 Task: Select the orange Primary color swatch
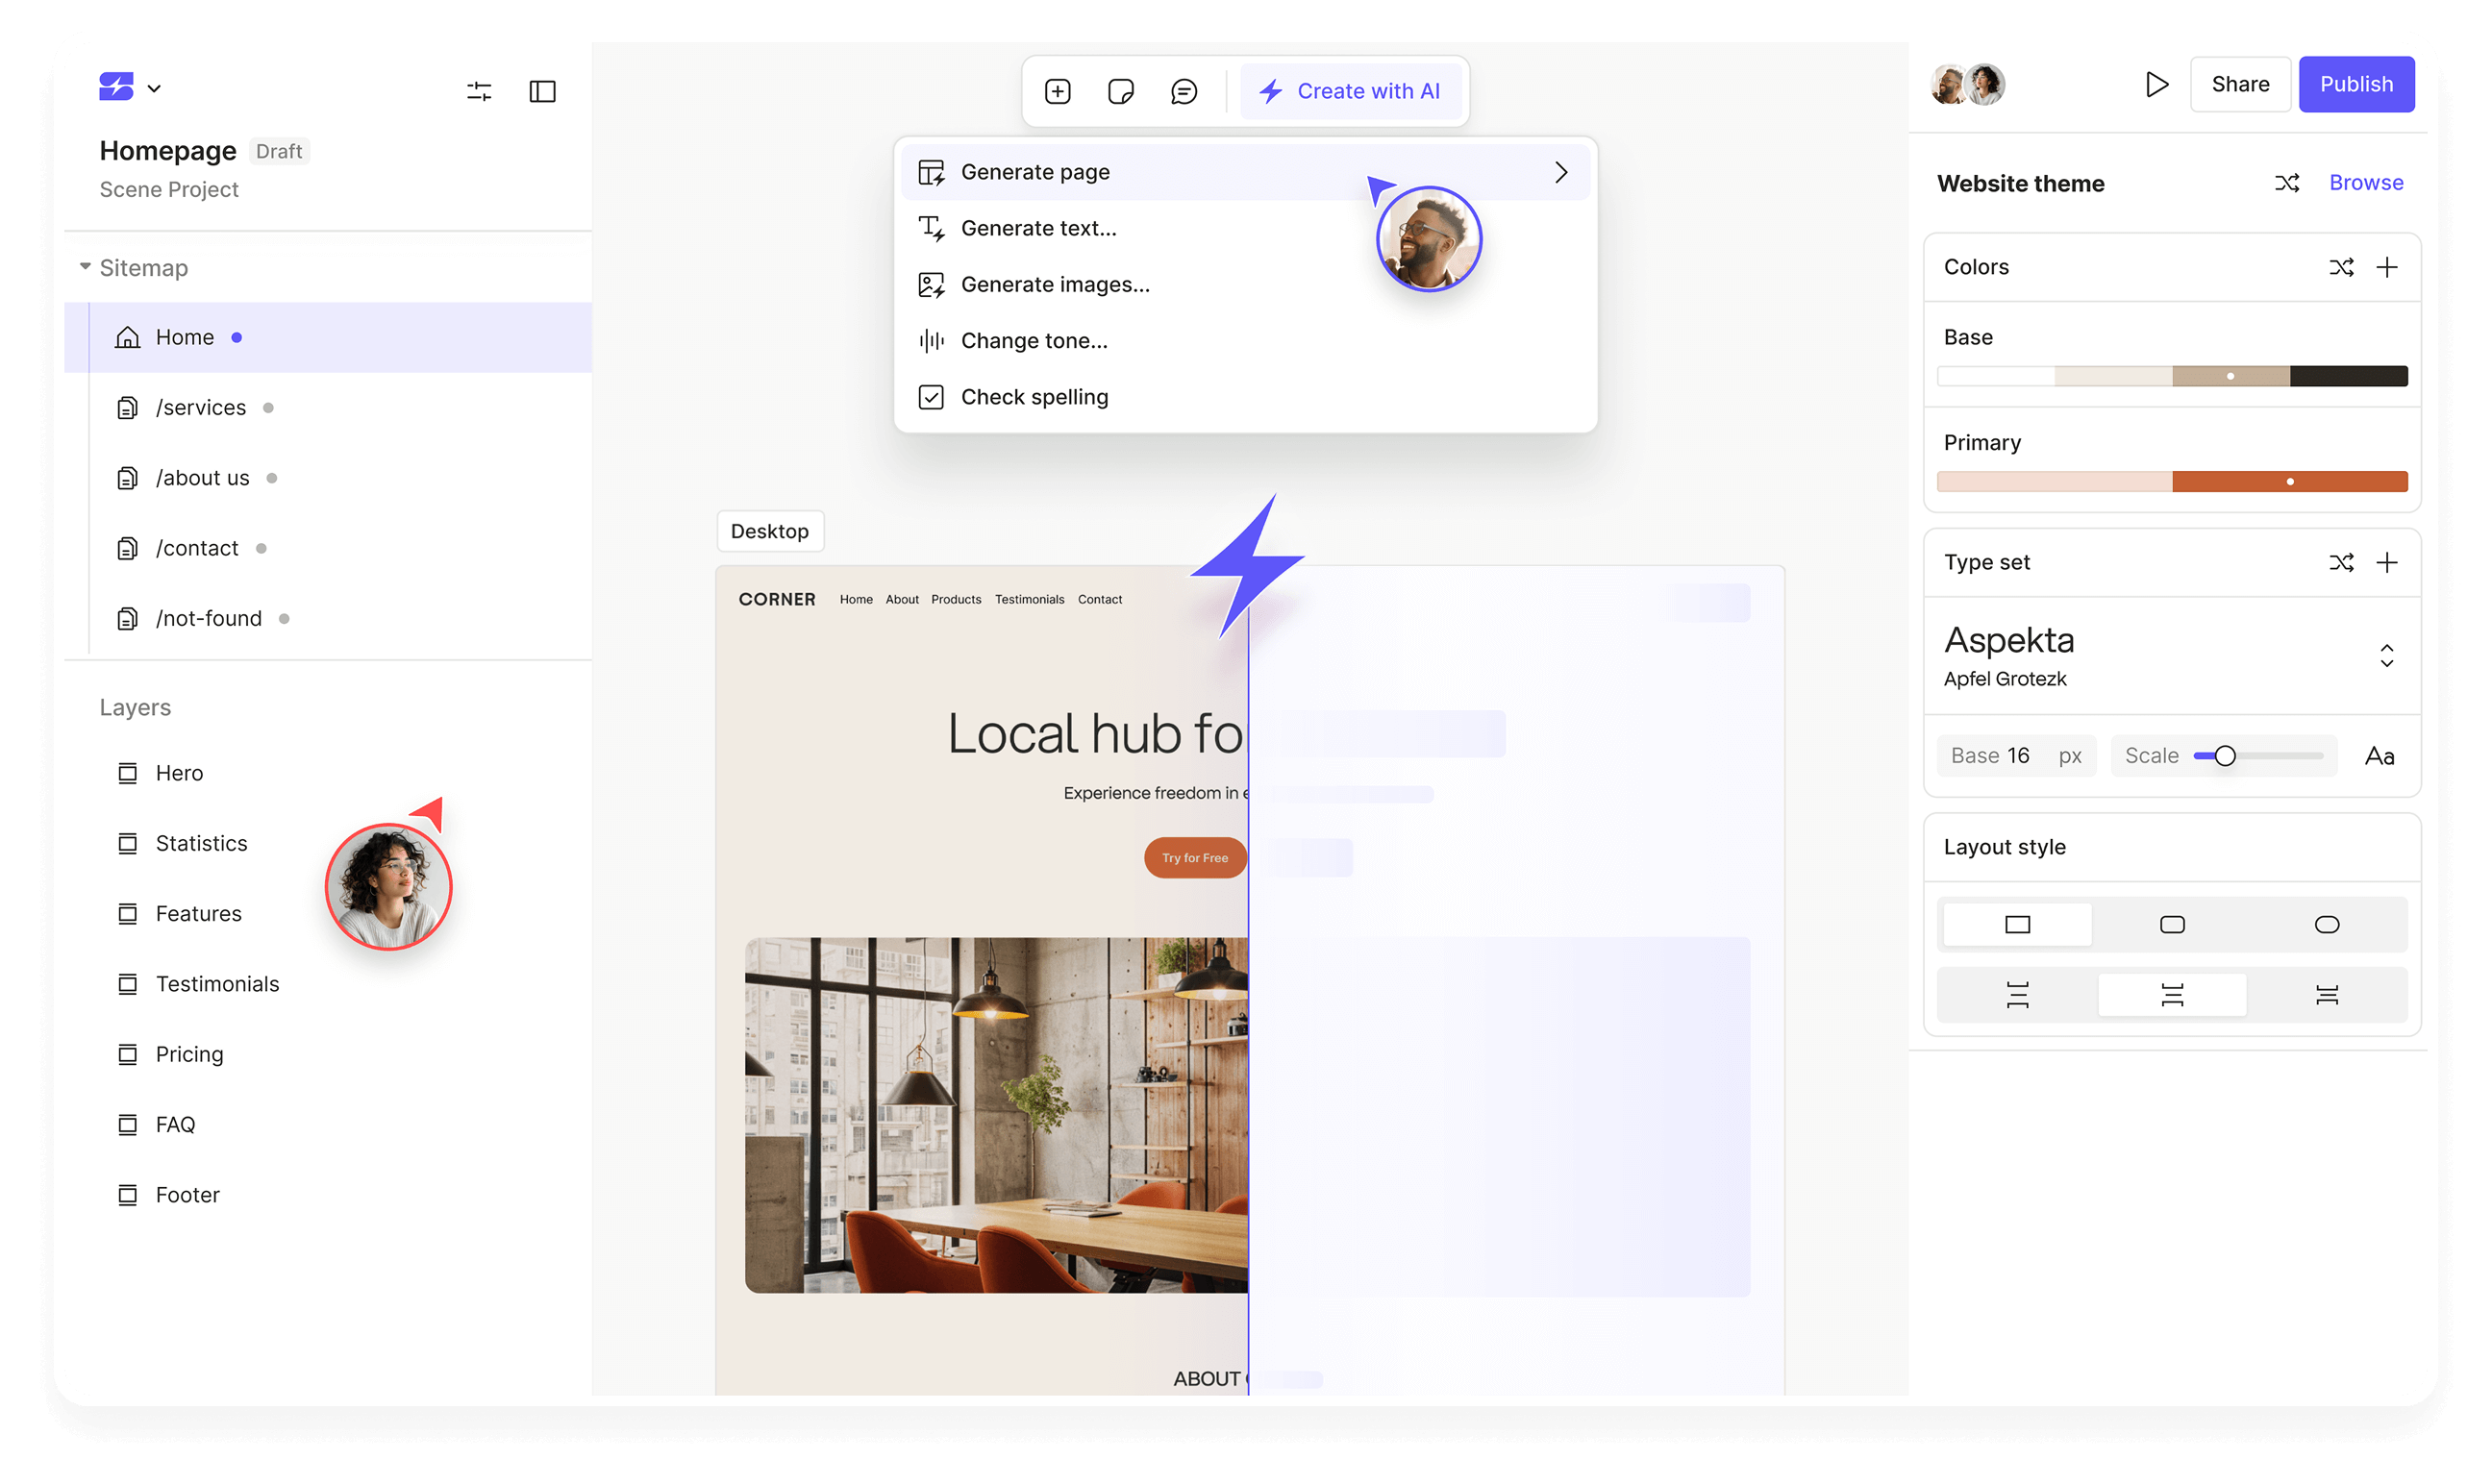[x=2289, y=481]
